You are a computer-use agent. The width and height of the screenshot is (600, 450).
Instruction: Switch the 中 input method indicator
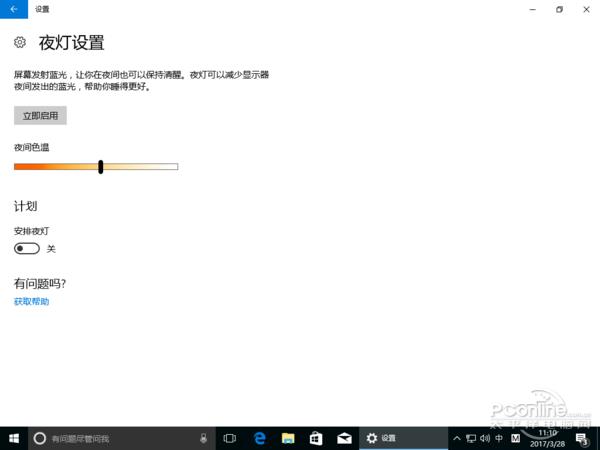(499, 438)
